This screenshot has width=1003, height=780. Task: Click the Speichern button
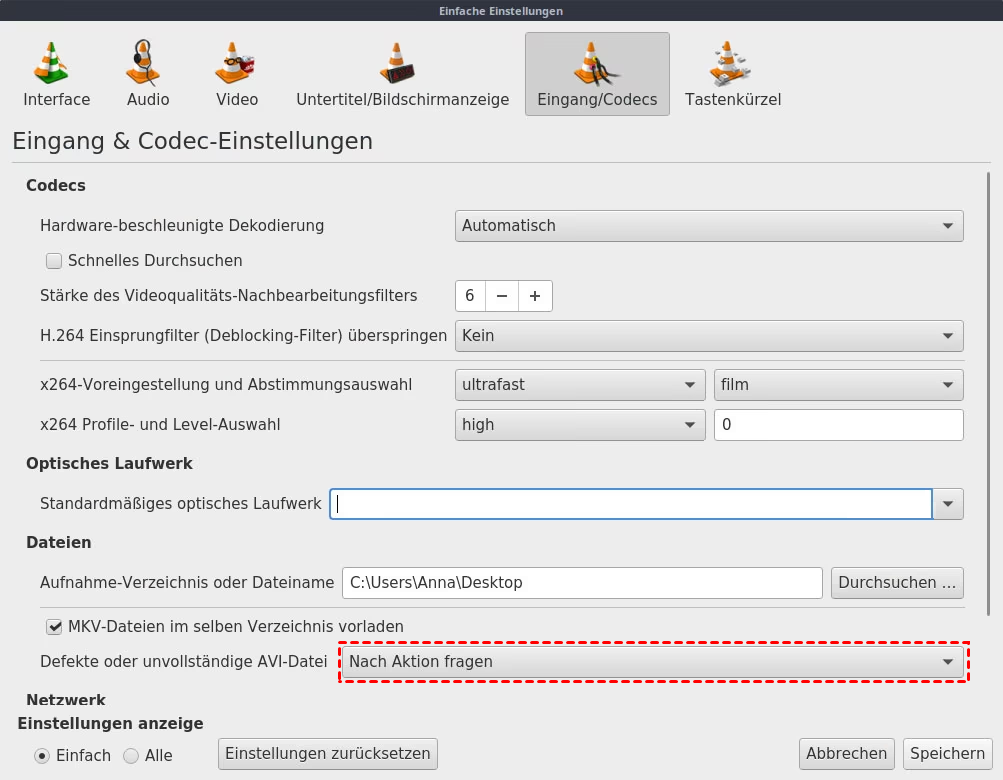(947, 754)
